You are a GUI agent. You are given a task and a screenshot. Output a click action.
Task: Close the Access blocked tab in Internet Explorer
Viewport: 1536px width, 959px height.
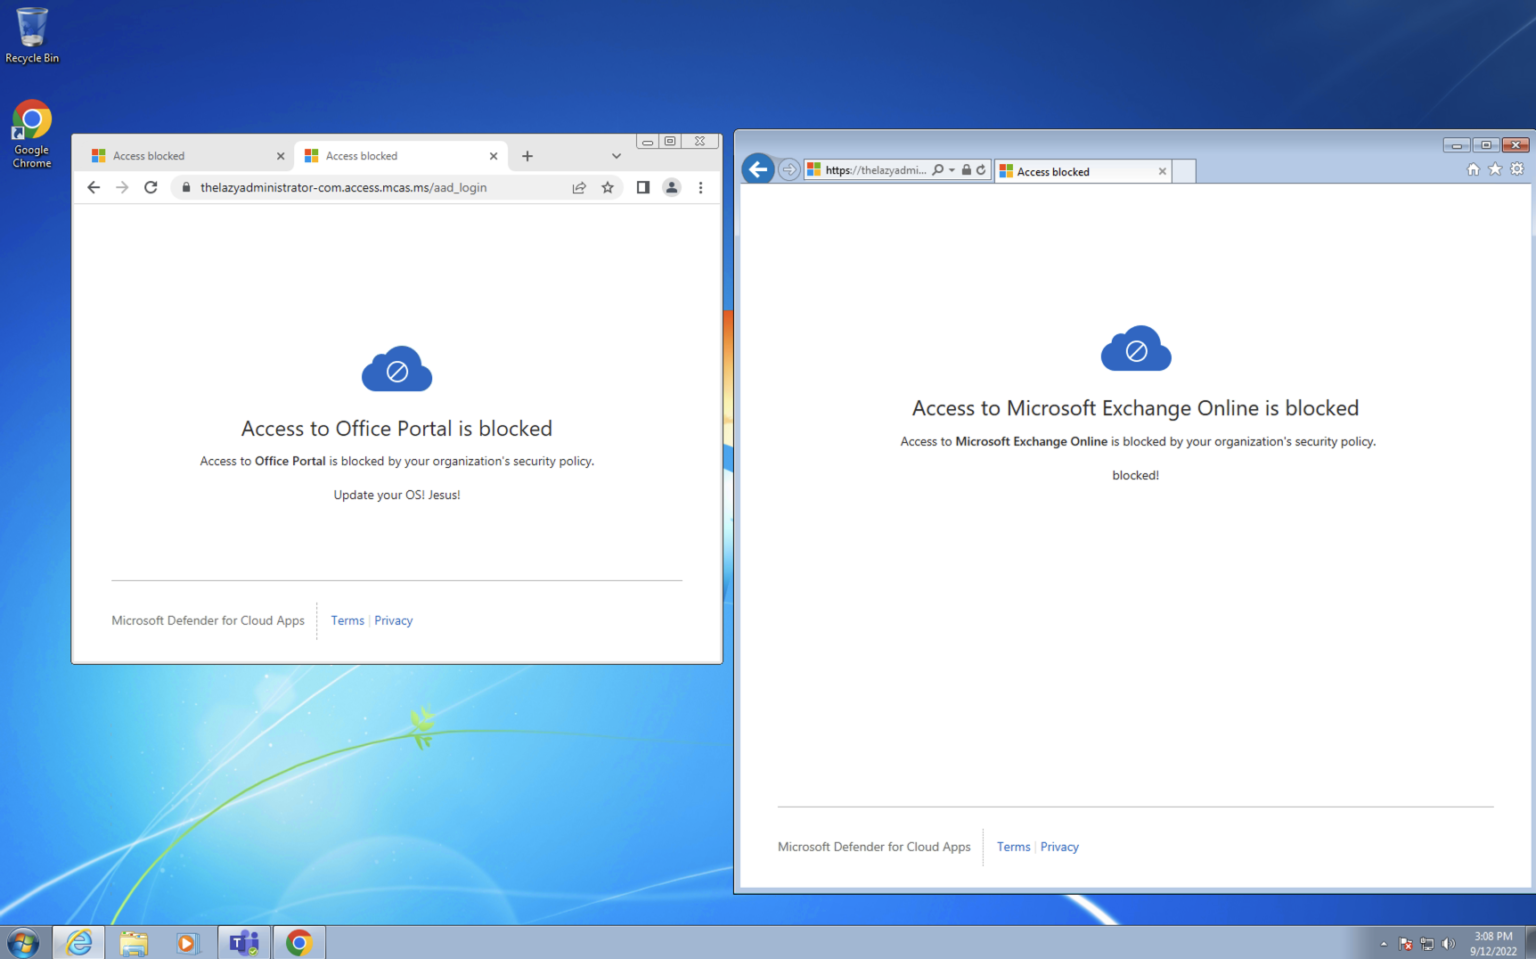point(1162,172)
